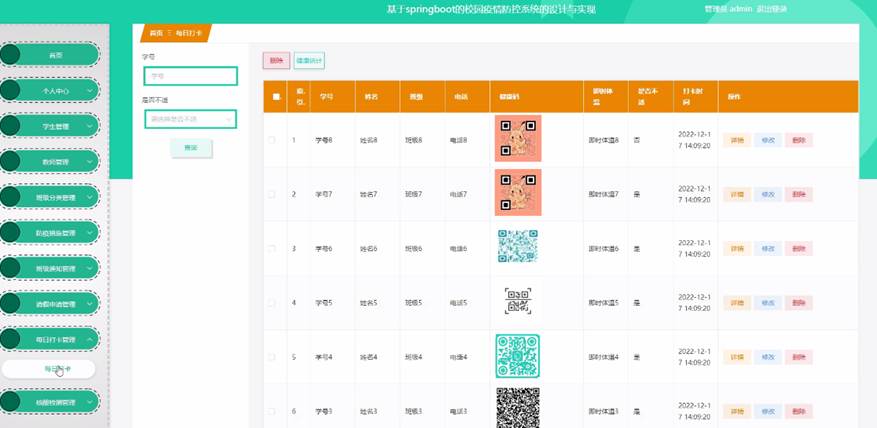Collapse the 每日打卡管理 menu chevron
Viewport: 877px width, 428px height.
click(90, 339)
